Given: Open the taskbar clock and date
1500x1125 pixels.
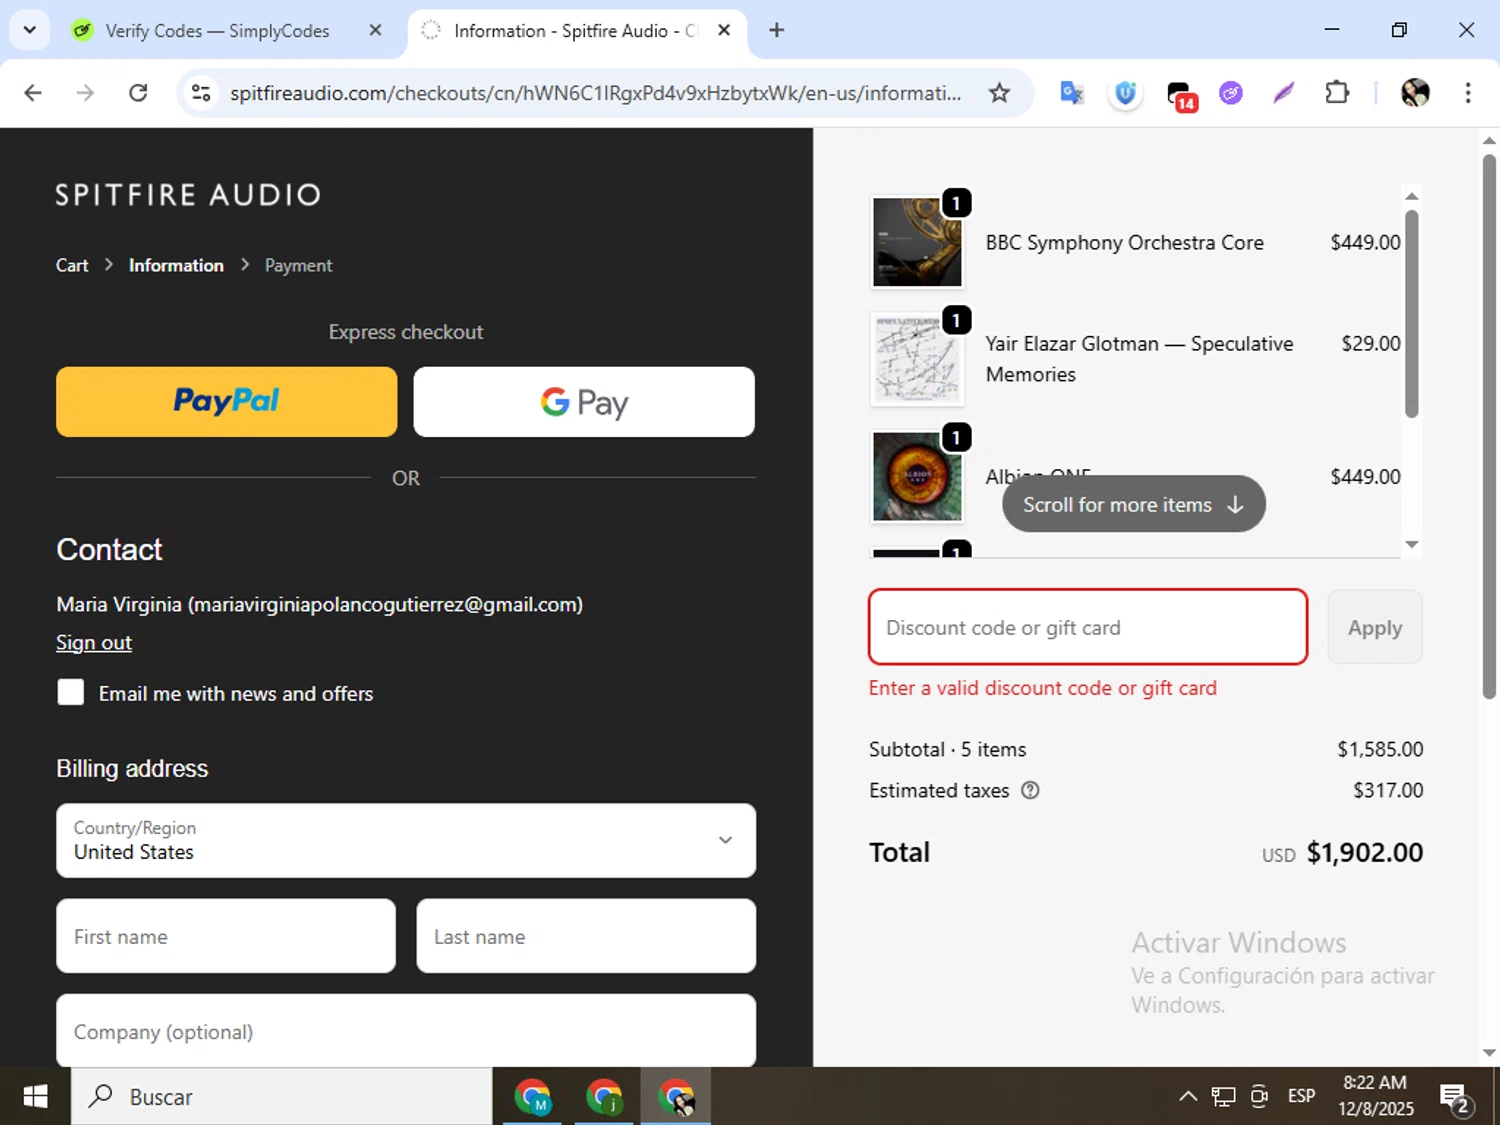Looking at the screenshot, I should pyautogui.click(x=1375, y=1096).
